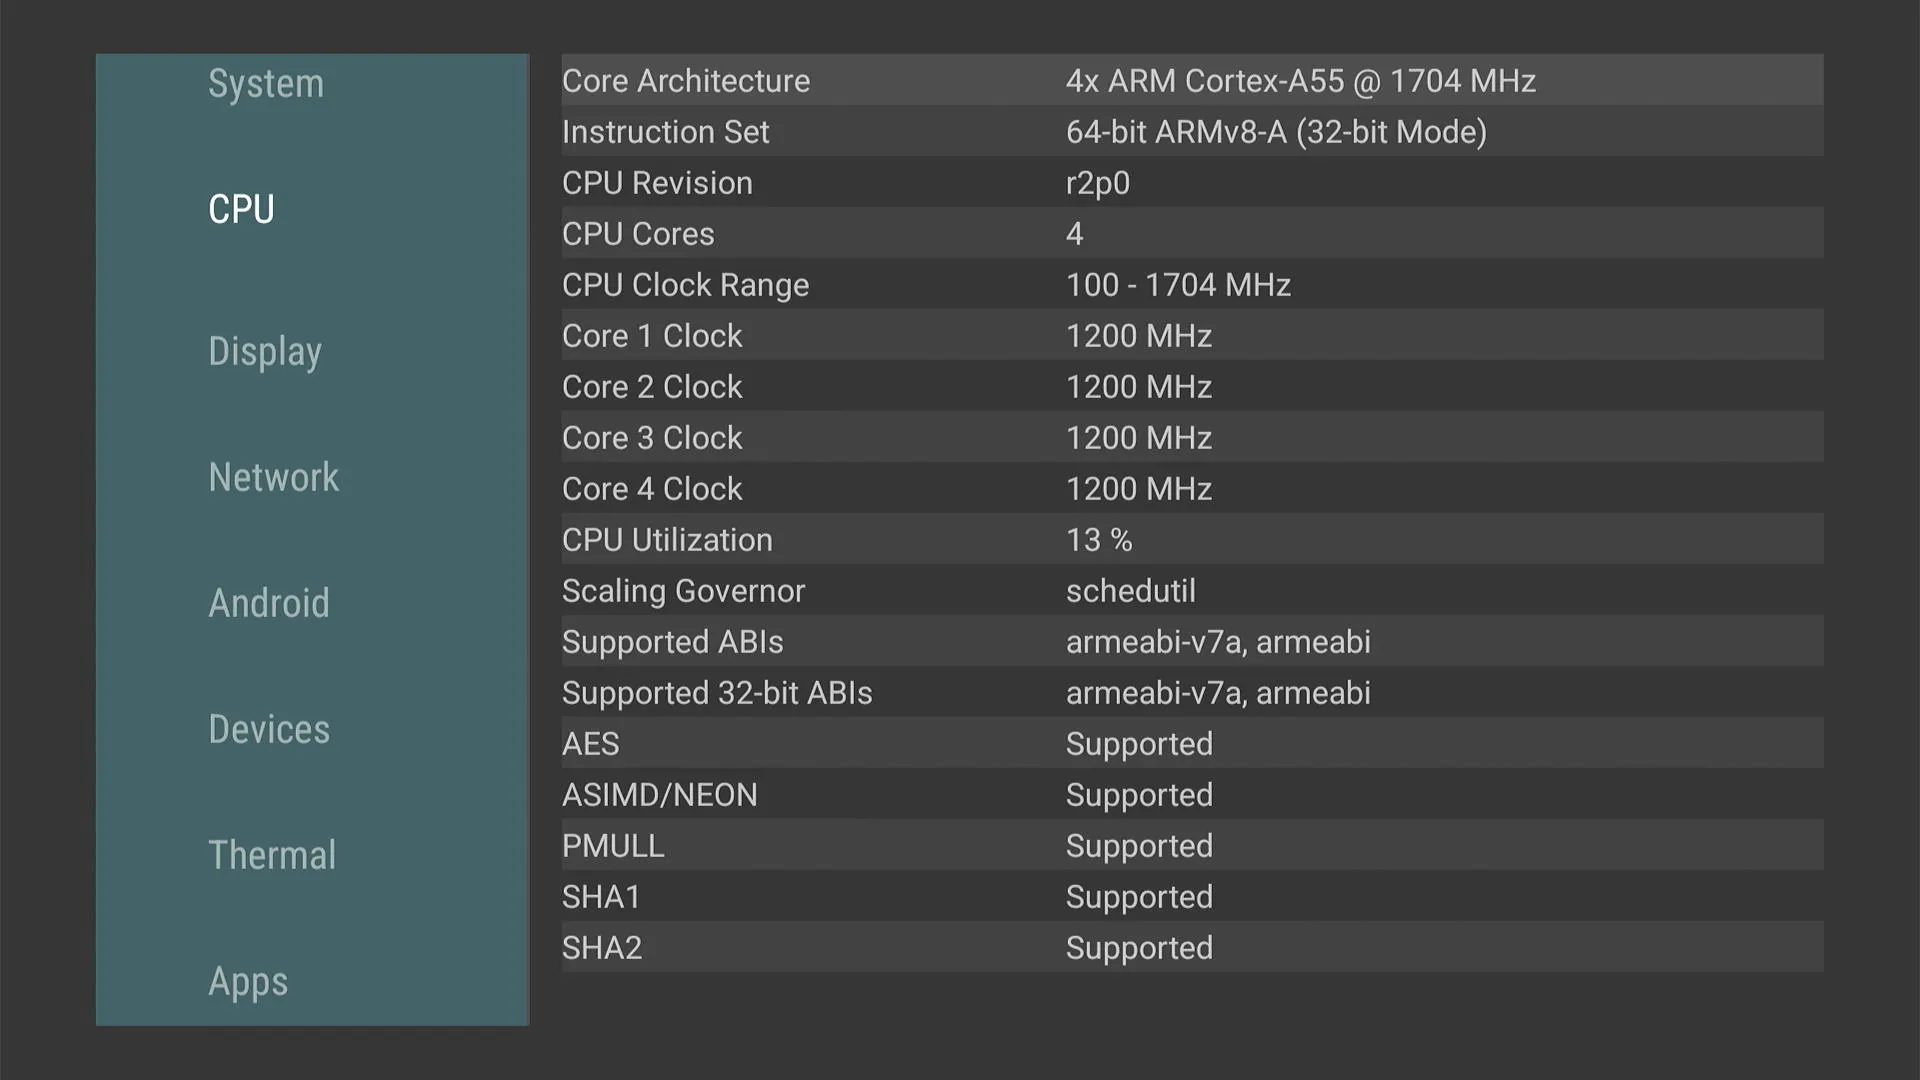Select the CPU sidebar category
1920x1080 pixels.
tap(241, 210)
